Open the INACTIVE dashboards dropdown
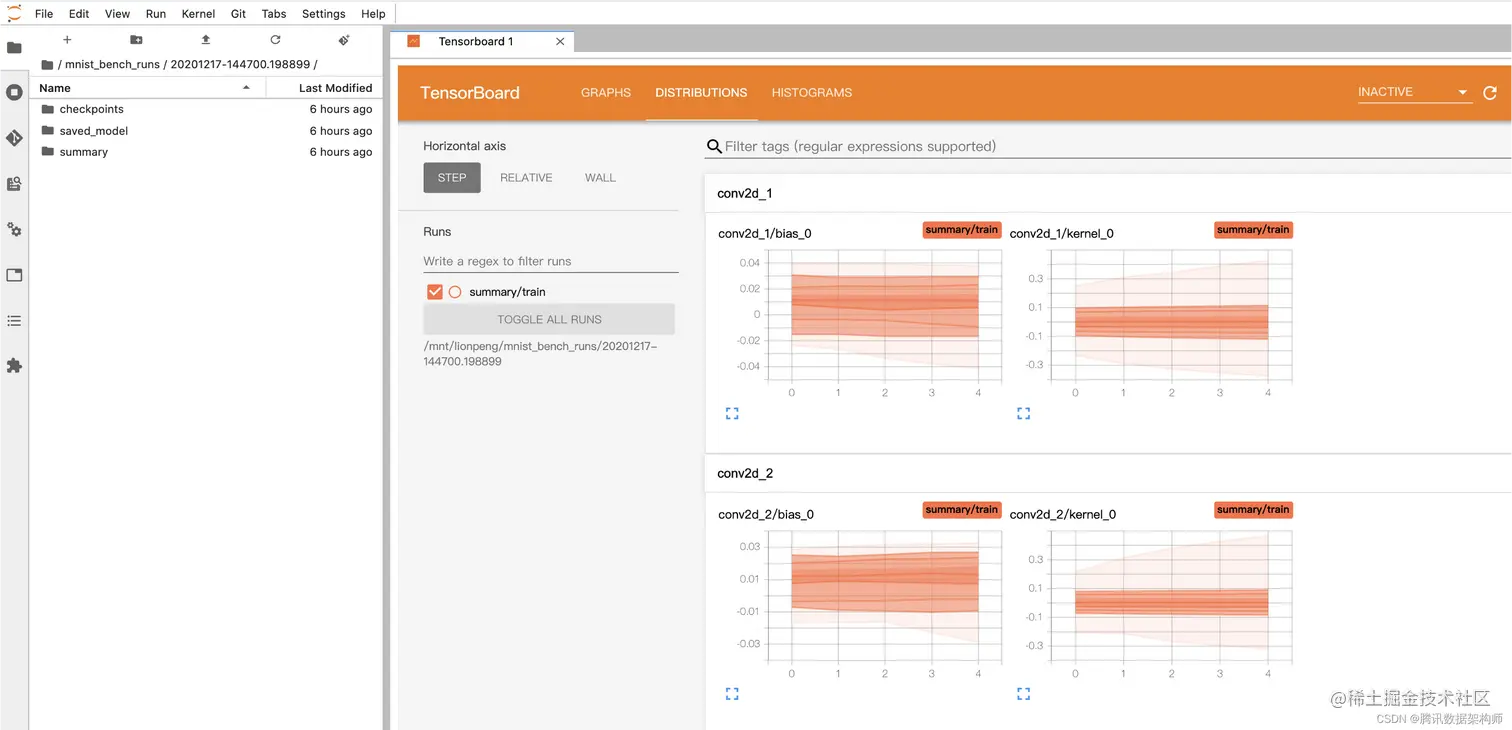1512x730 pixels. [1413, 92]
